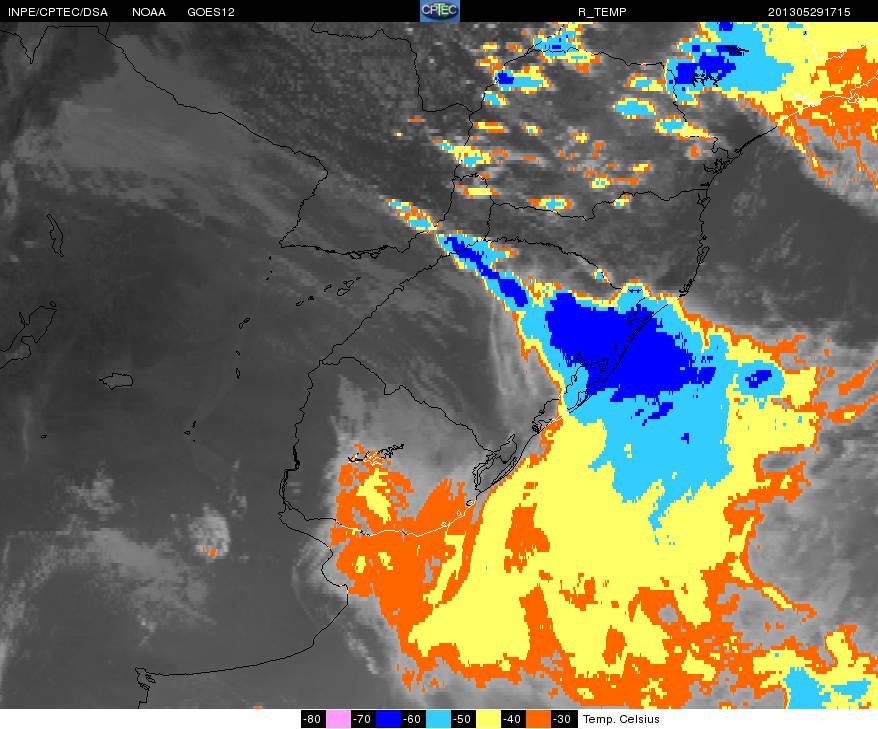Image resolution: width=878 pixels, height=729 pixels.
Task: Click the light blue legend swatch
Action: [438, 719]
